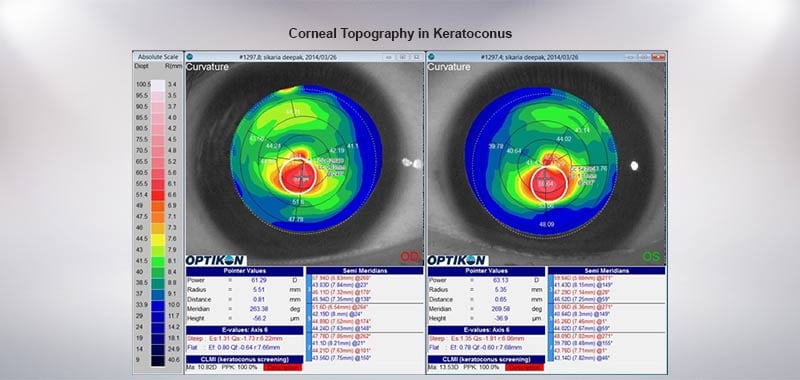Select the 100.5 diopter color swatch

pos(158,85)
